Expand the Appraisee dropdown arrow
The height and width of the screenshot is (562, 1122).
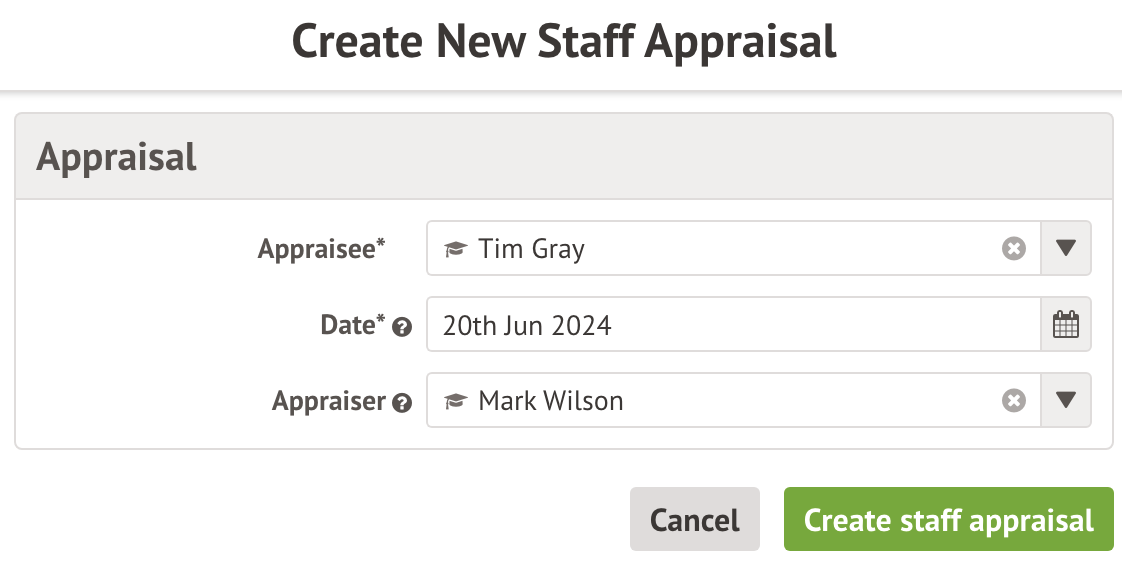[x=1066, y=249]
